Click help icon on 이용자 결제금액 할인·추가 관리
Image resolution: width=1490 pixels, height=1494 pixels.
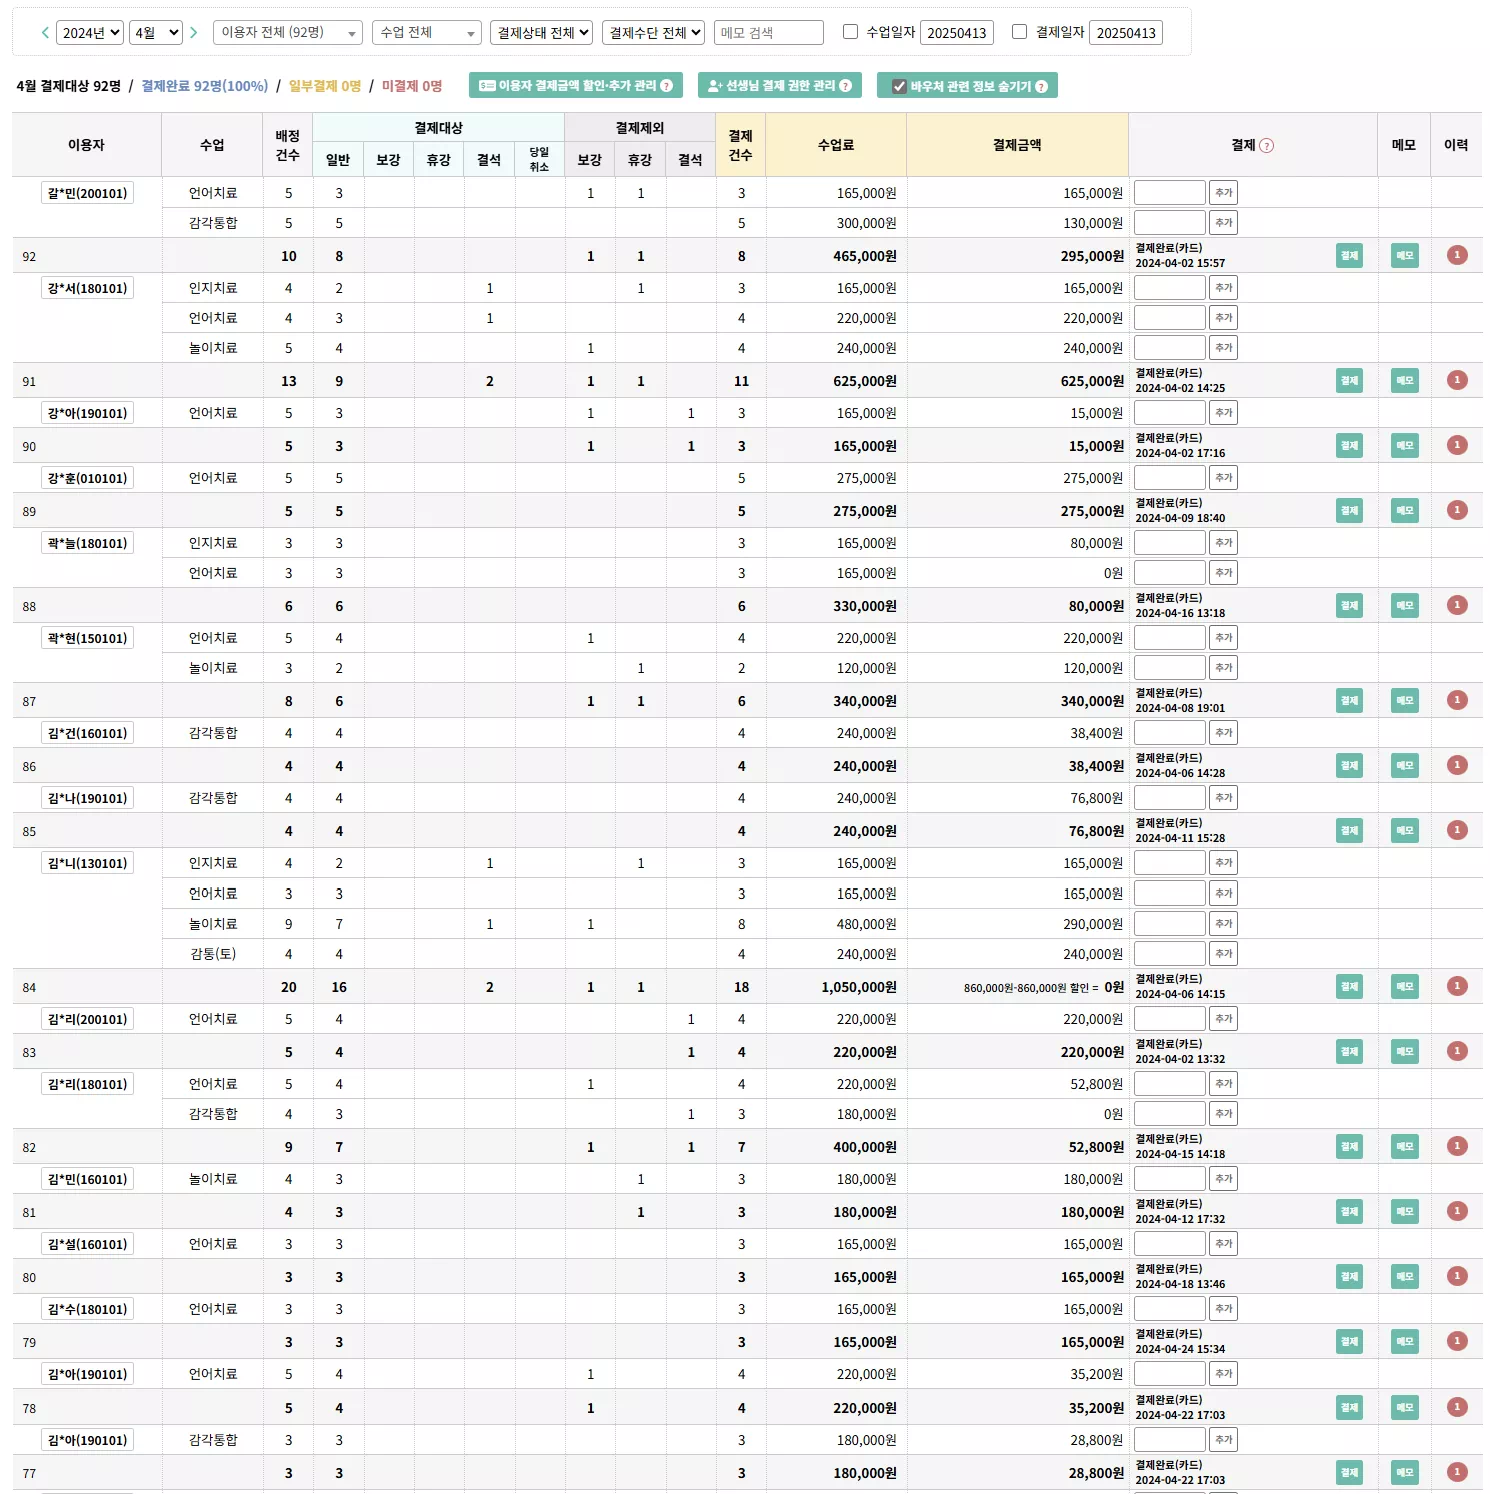pyautogui.click(x=667, y=86)
